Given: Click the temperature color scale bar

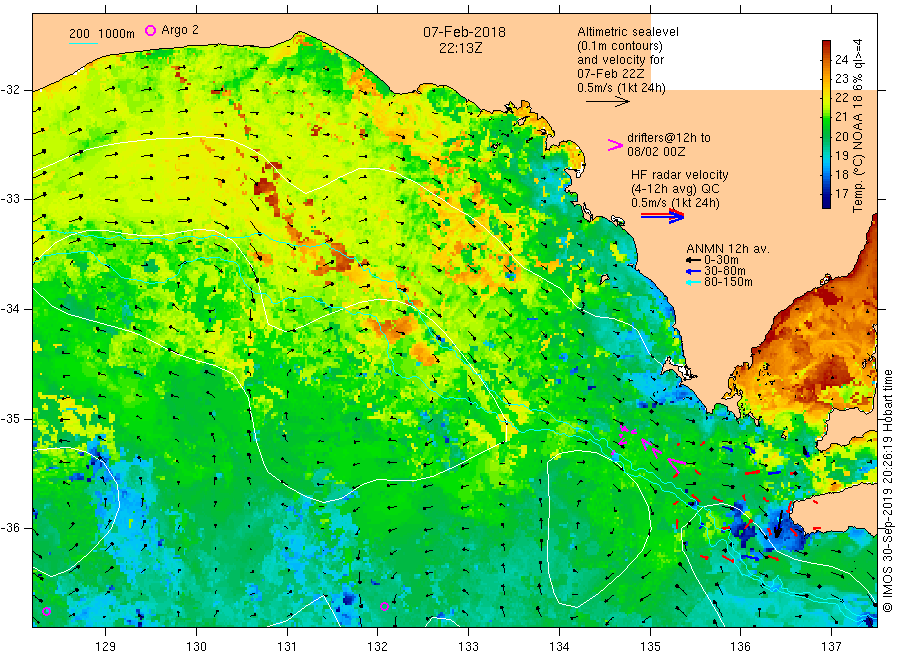Looking at the screenshot, I should [826, 124].
